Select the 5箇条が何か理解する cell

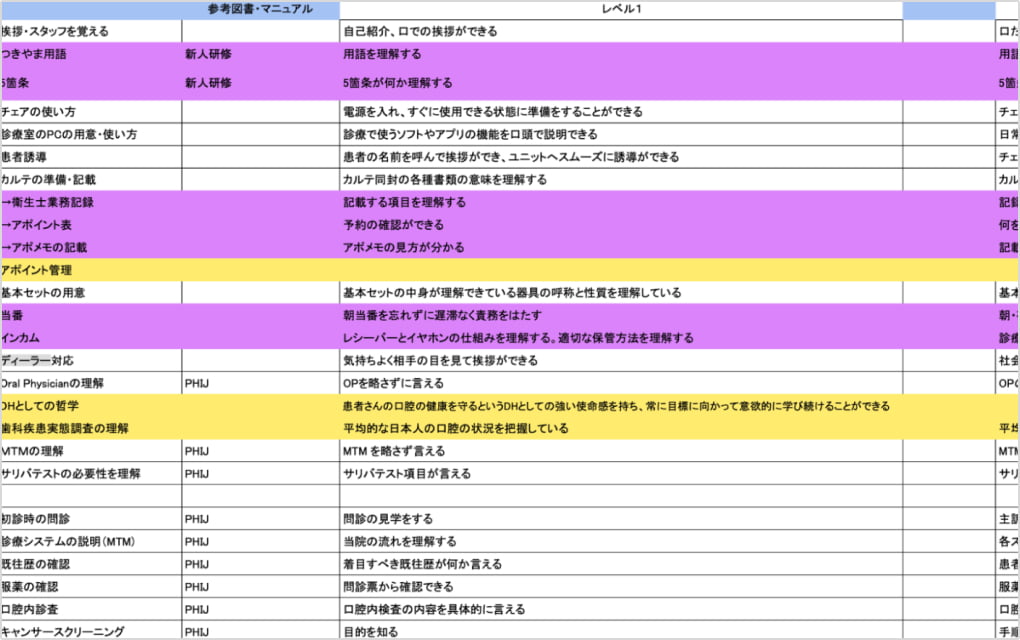(398, 84)
